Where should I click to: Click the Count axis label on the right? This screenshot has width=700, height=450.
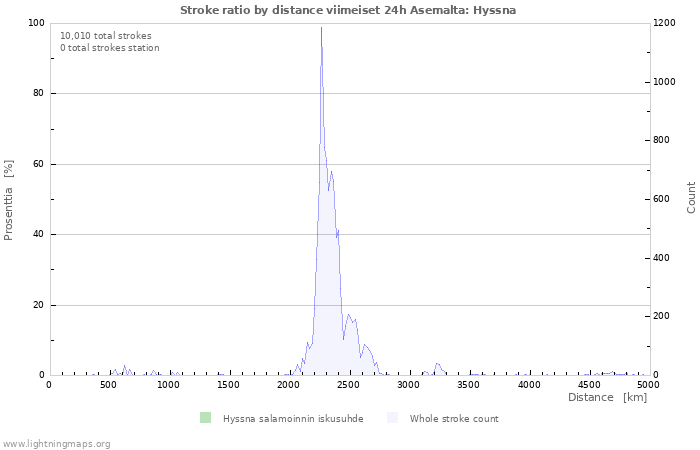(691, 197)
